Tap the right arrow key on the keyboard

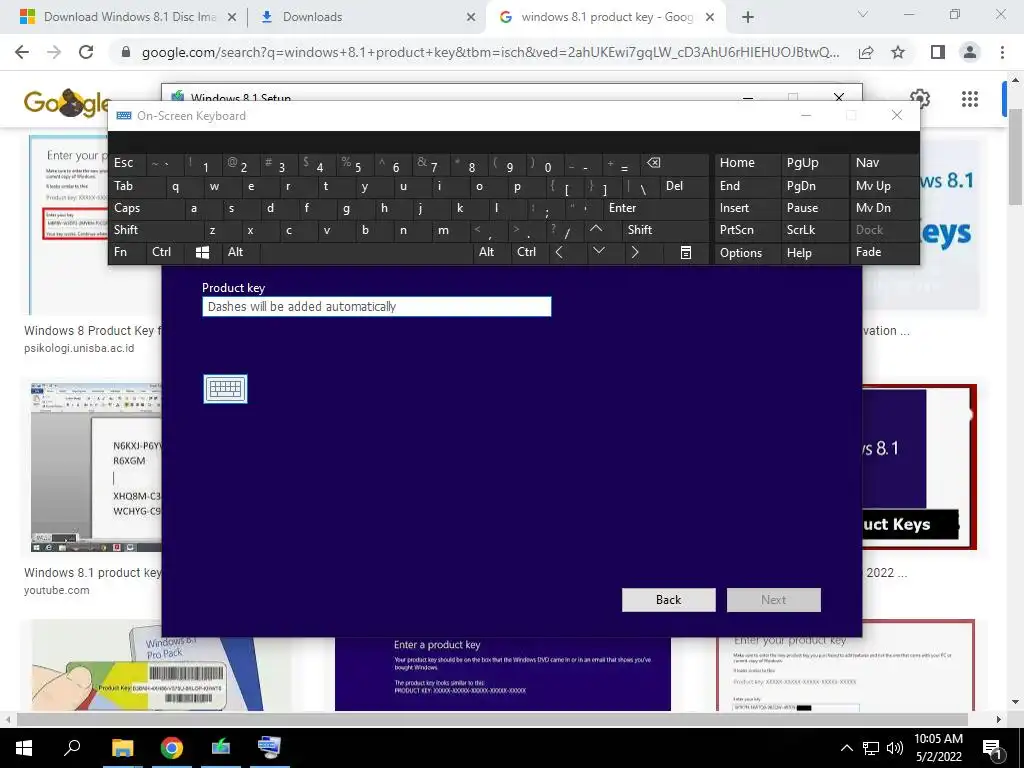635,252
